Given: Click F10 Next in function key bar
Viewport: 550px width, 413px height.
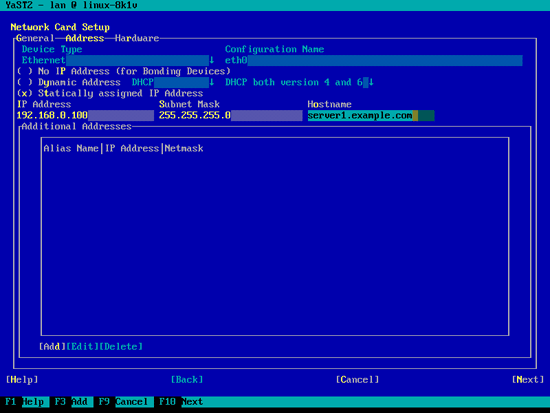Looking at the screenshot, I should [181, 402].
